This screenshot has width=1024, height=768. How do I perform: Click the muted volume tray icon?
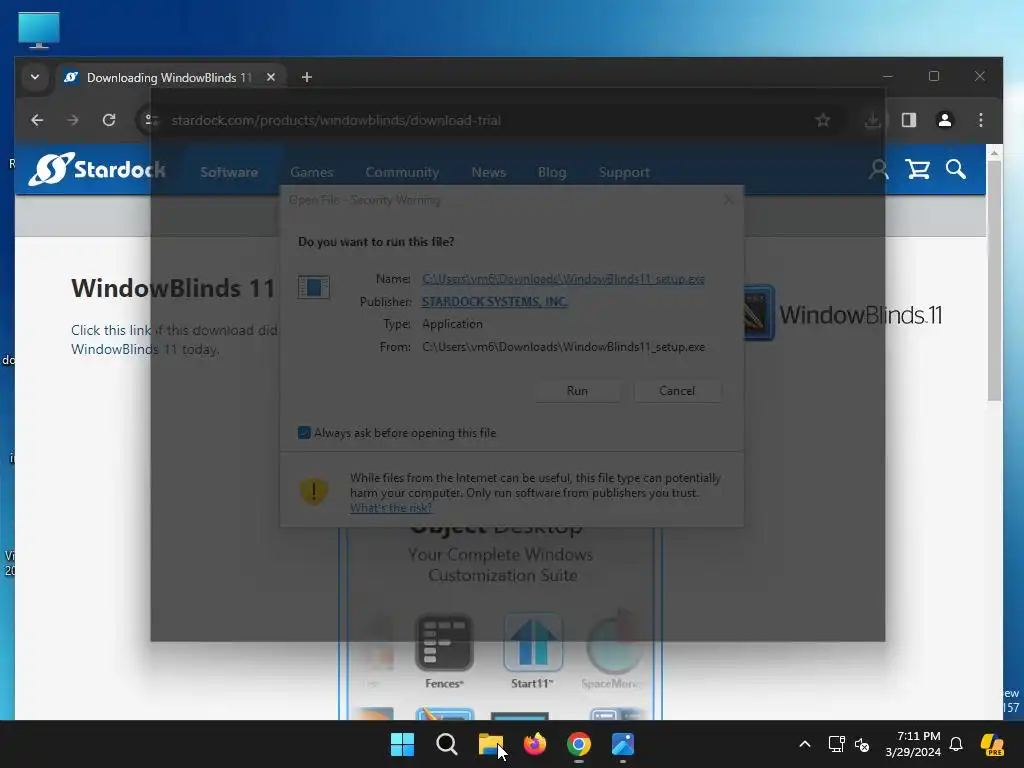[862, 744]
